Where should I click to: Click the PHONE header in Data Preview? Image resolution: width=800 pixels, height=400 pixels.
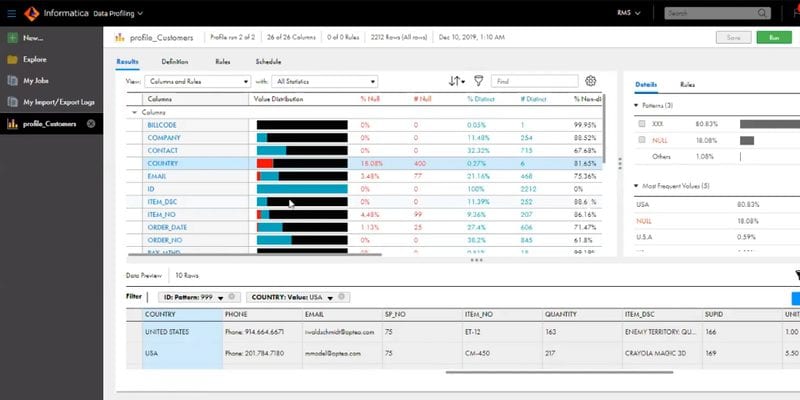236,315
